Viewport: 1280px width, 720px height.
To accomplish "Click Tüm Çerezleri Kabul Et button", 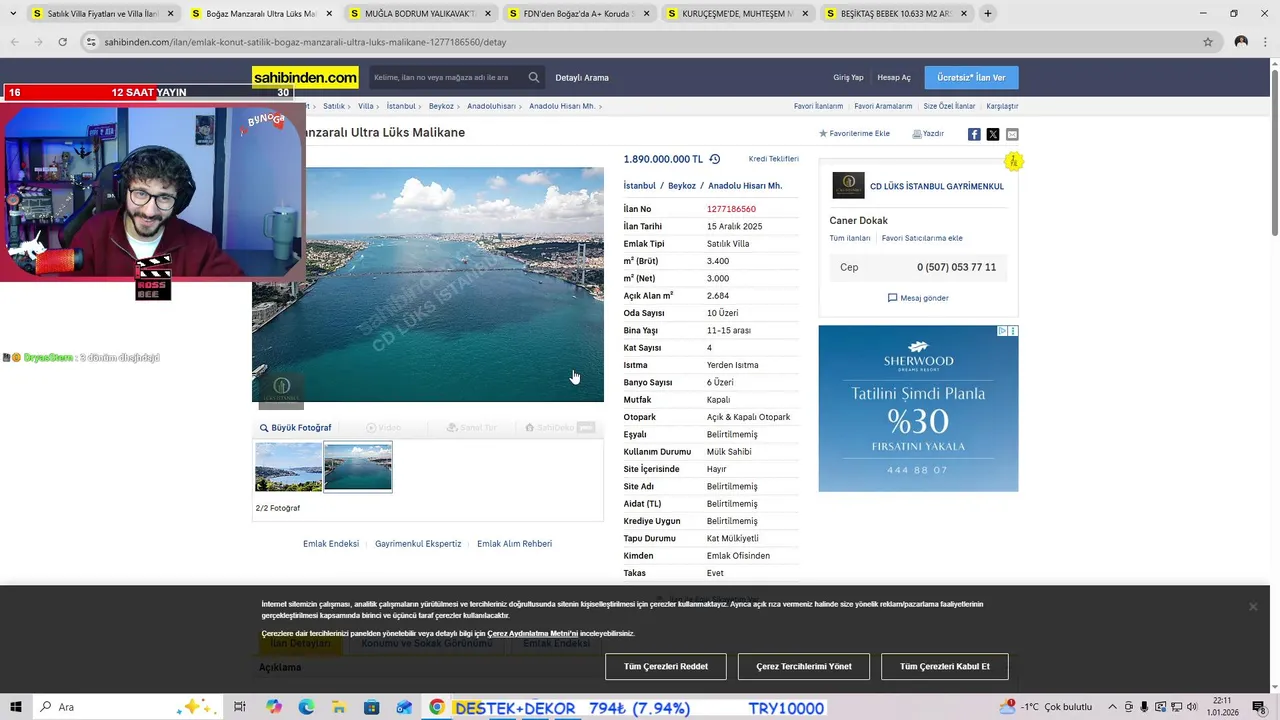I will point(945,666).
